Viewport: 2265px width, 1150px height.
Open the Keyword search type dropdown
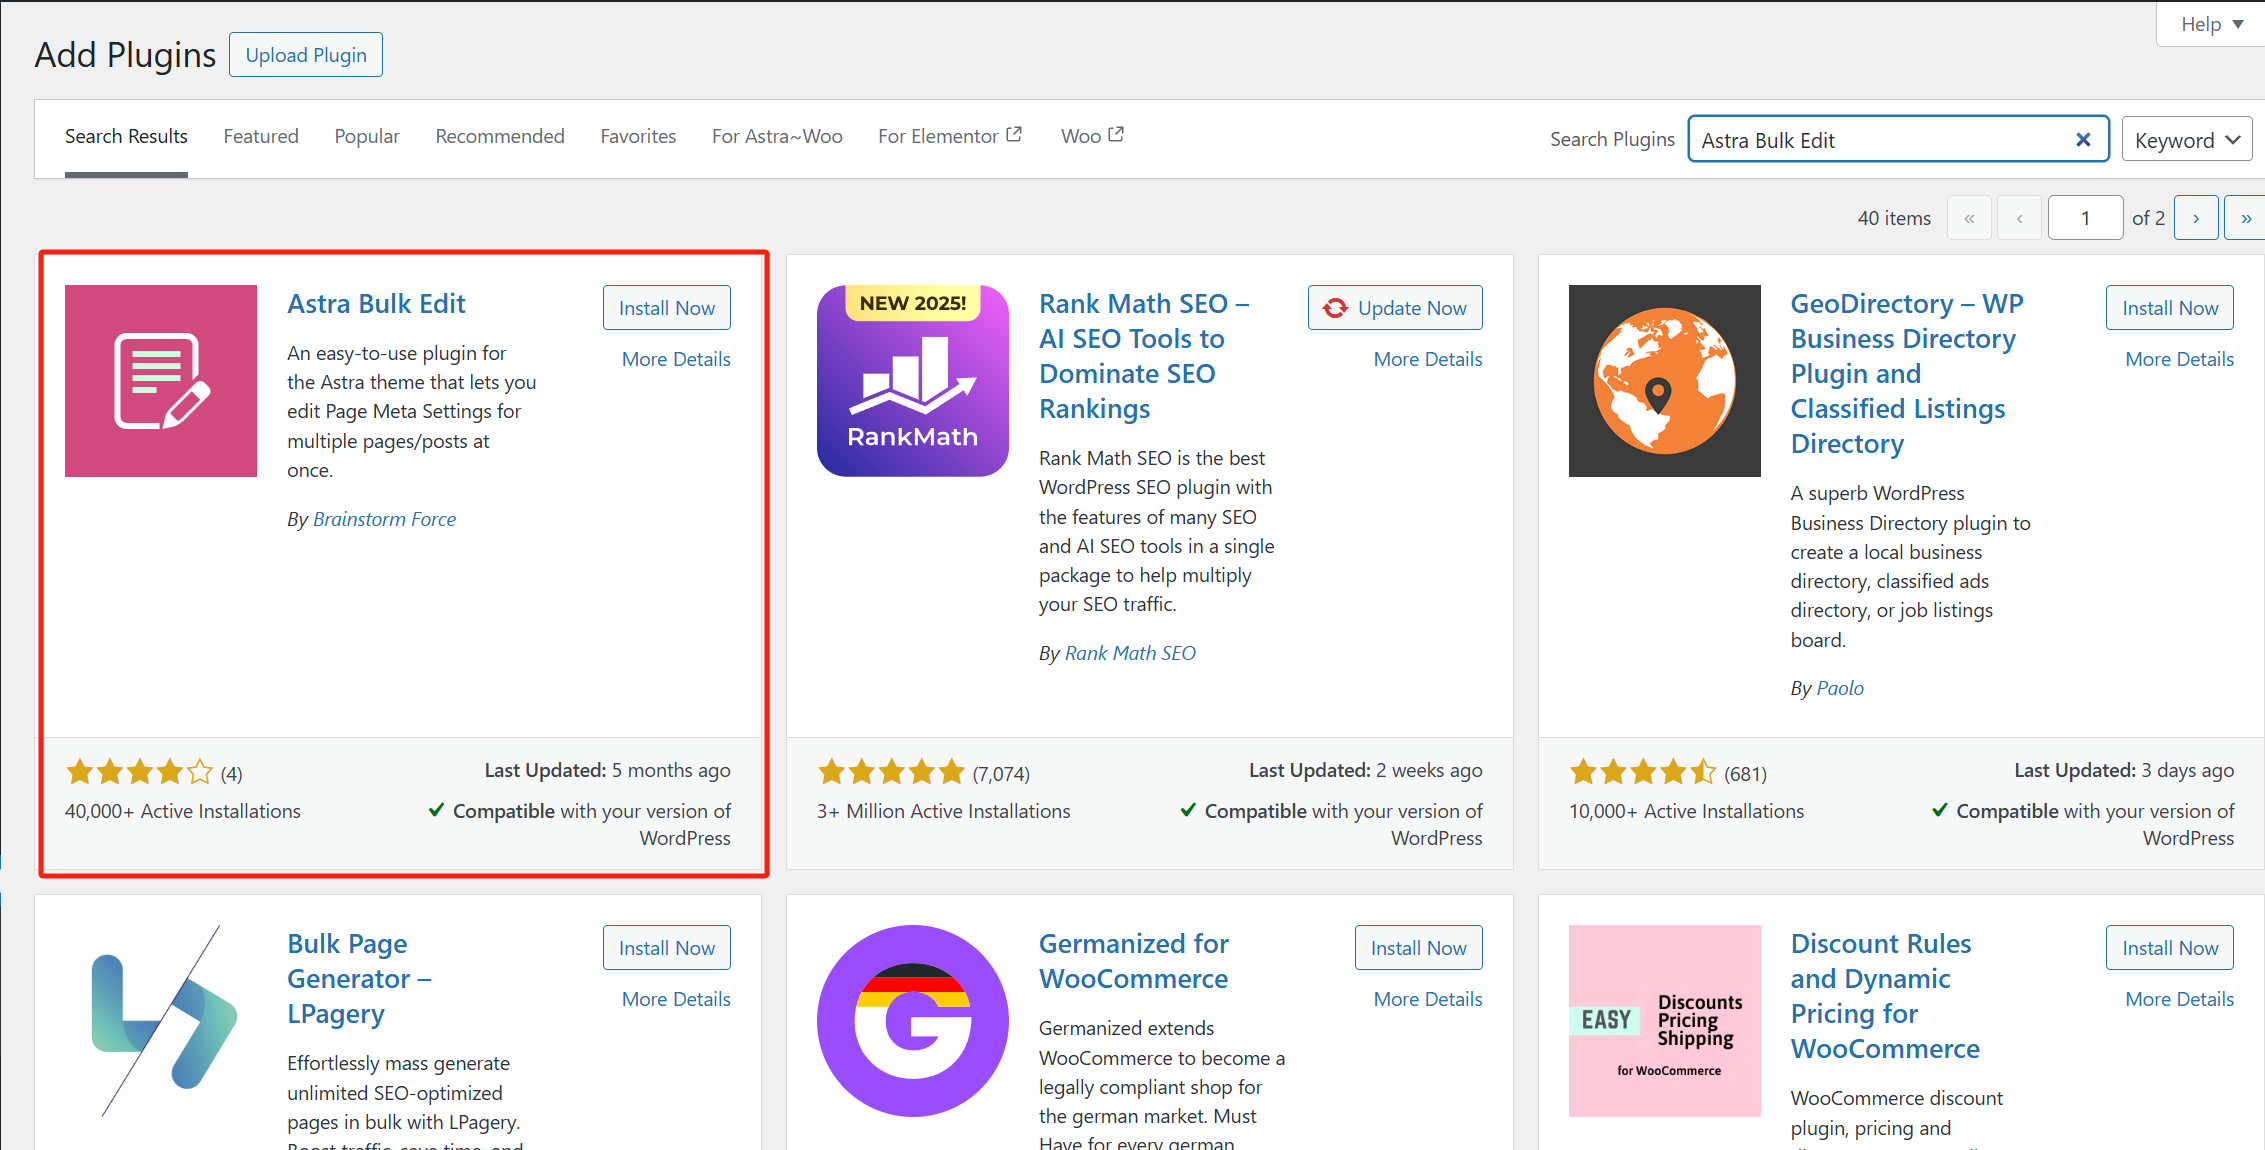pyautogui.click(x=2186, y=140)
